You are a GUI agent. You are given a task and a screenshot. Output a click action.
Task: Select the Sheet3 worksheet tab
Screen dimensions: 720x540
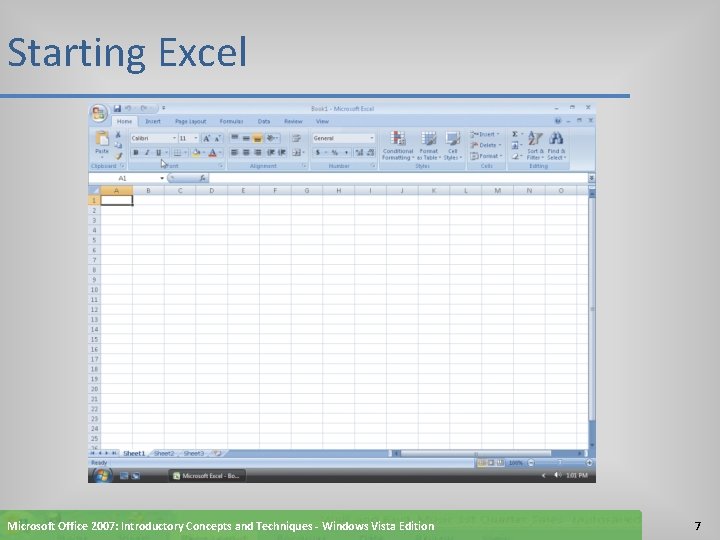(194, 453)
